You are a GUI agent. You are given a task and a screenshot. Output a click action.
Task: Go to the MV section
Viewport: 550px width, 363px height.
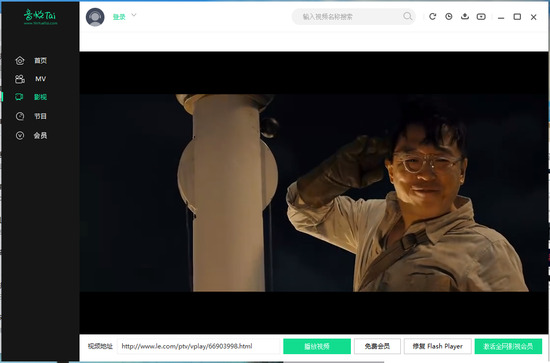point(40,79)
